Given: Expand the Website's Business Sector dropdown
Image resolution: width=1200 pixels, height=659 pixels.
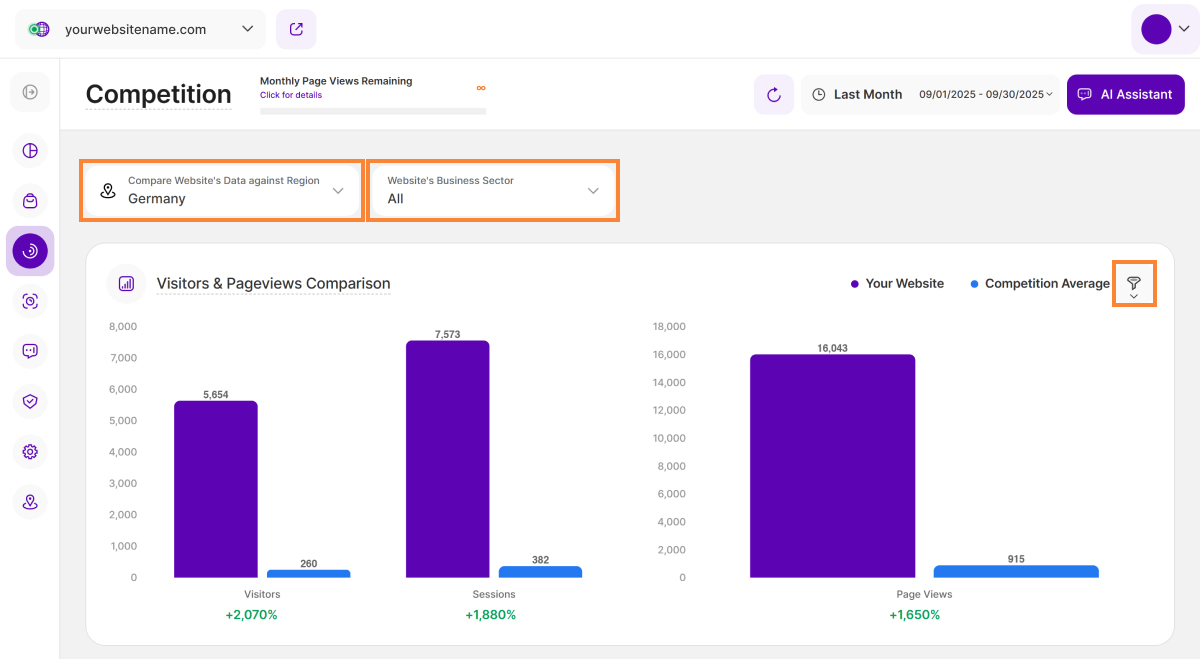Looking at the screenshot, I should pos(492,190).
